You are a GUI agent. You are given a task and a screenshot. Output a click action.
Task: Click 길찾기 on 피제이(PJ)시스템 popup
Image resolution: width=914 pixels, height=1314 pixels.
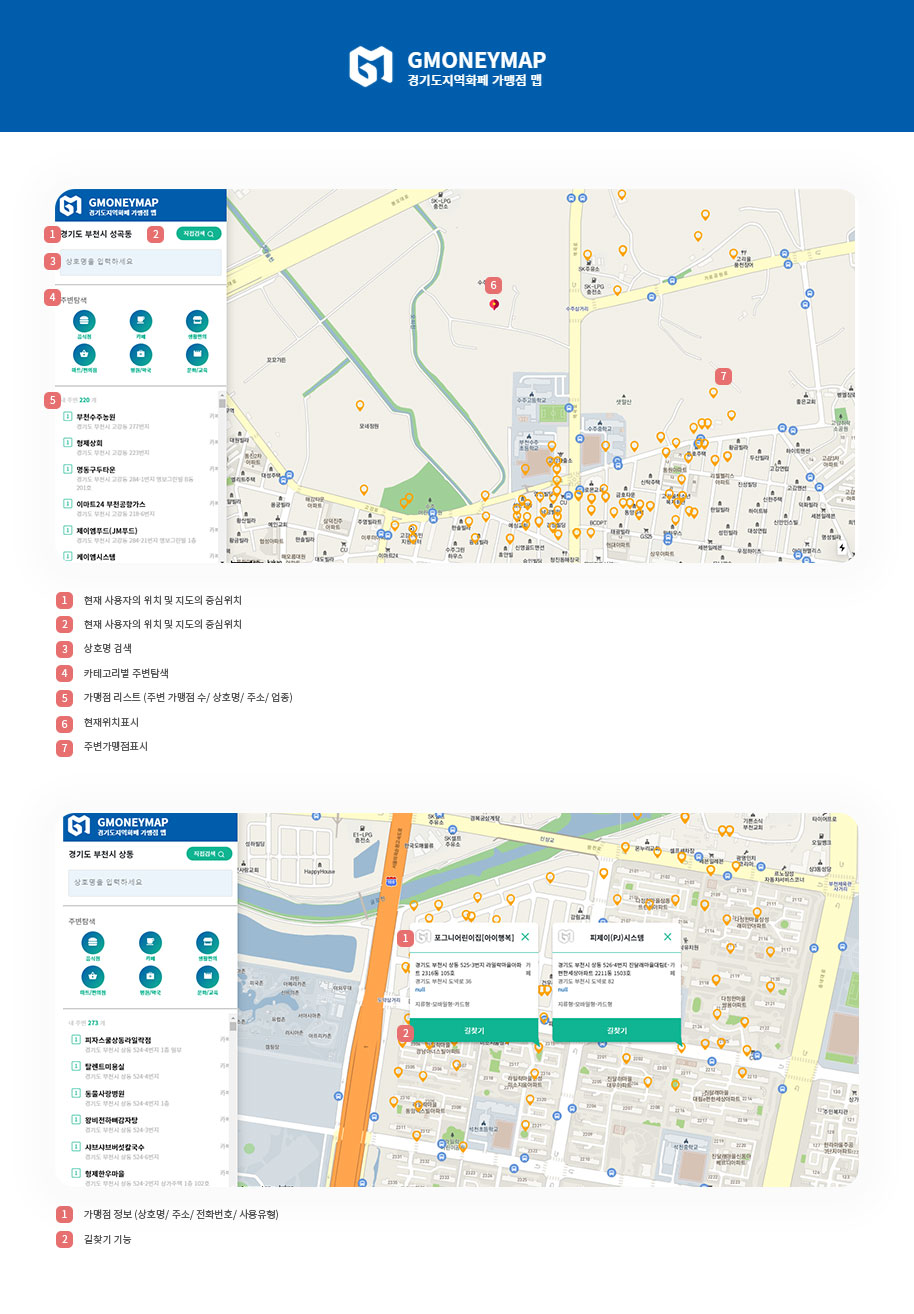coord(617,1030)
